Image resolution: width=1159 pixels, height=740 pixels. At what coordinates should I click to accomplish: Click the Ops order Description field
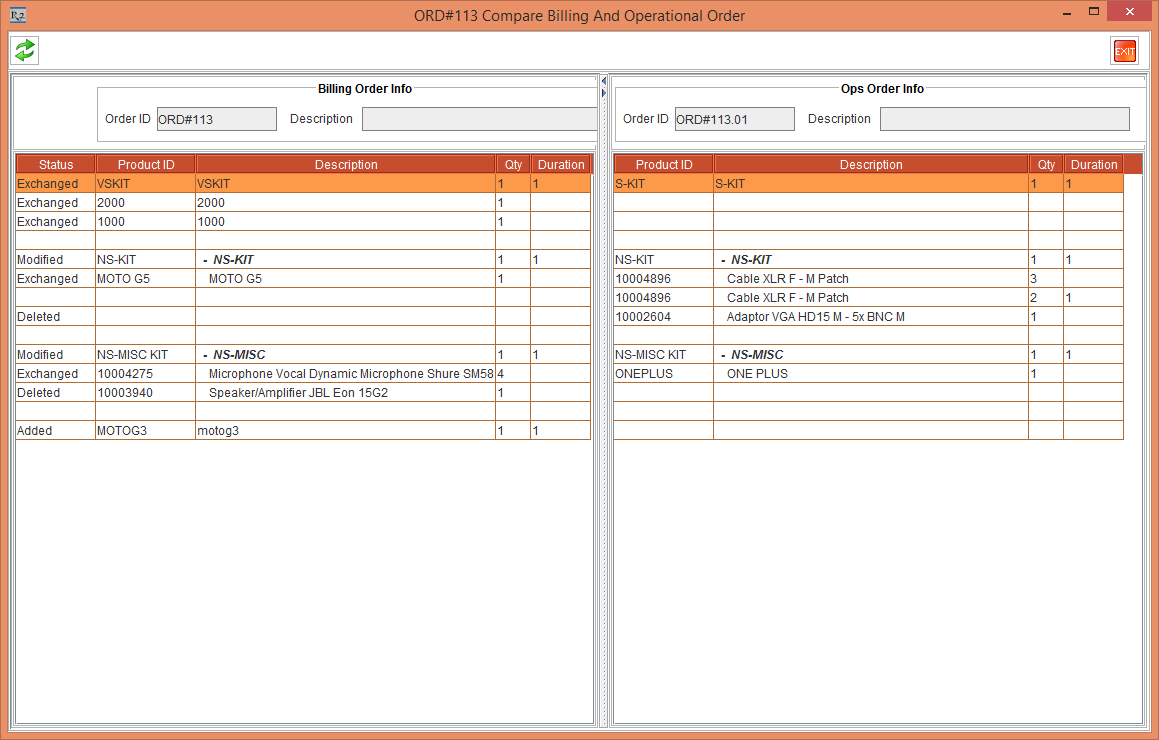[x=1004, y=119]
